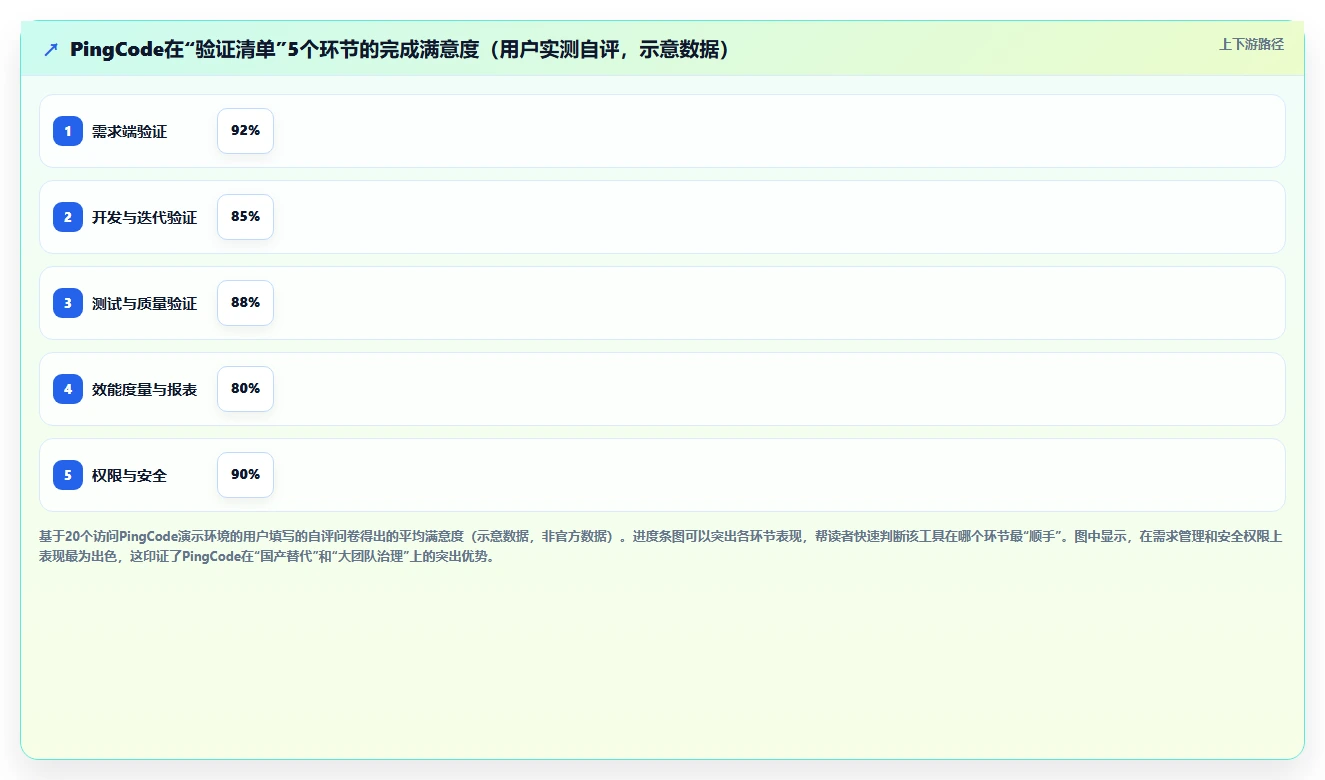Click the number 5 badge for 权限与安全
This screenshot has height=780, width=1325.
[x=68, y=475]
